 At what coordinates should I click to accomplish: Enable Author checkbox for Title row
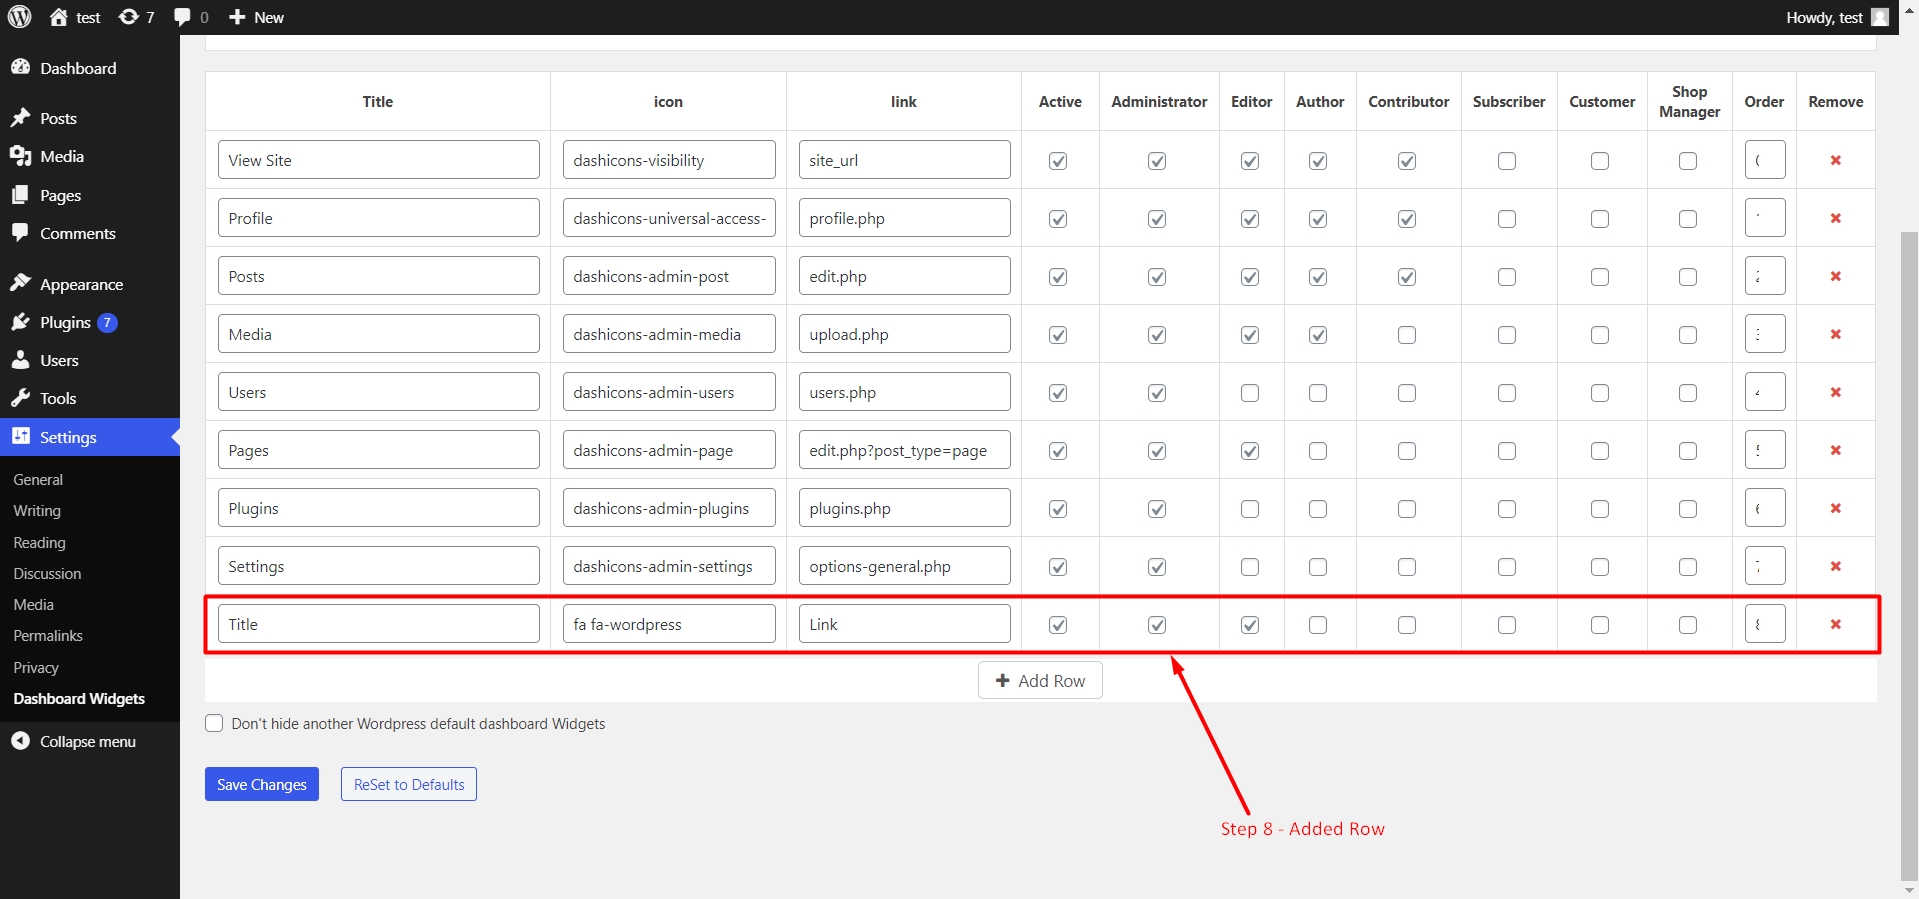1318,625
